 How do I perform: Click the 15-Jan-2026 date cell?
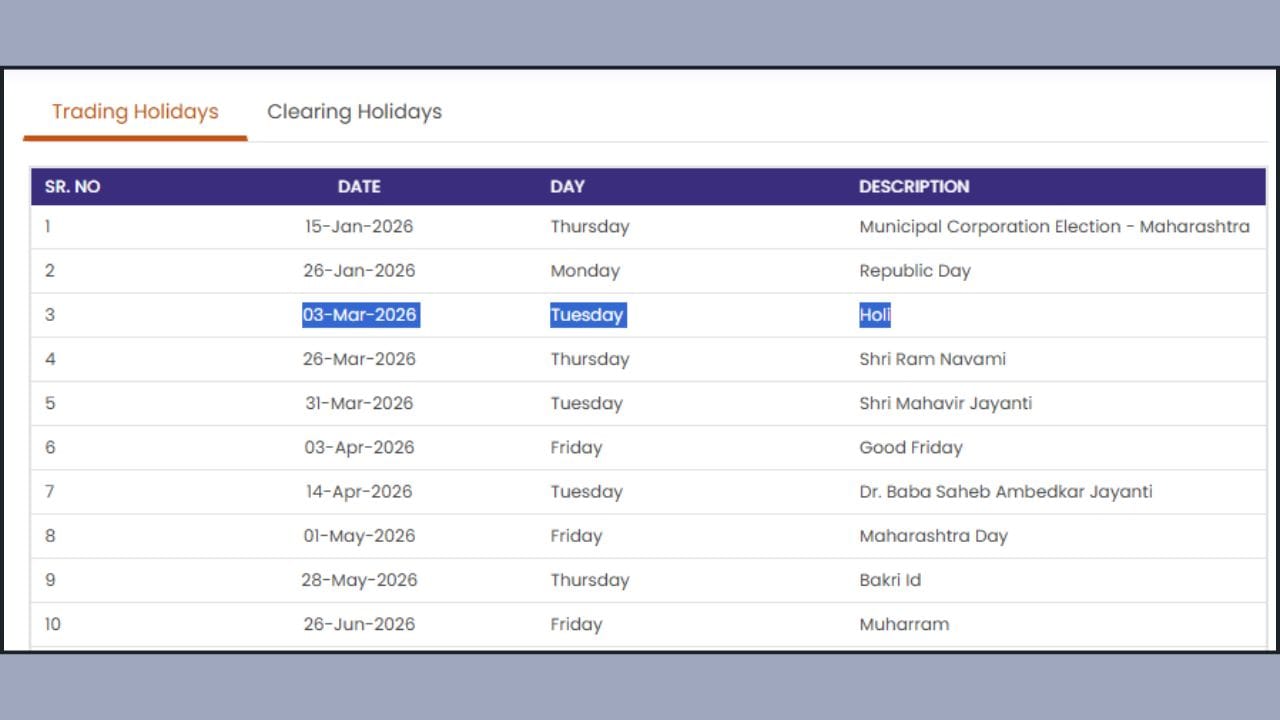point(359,227)
